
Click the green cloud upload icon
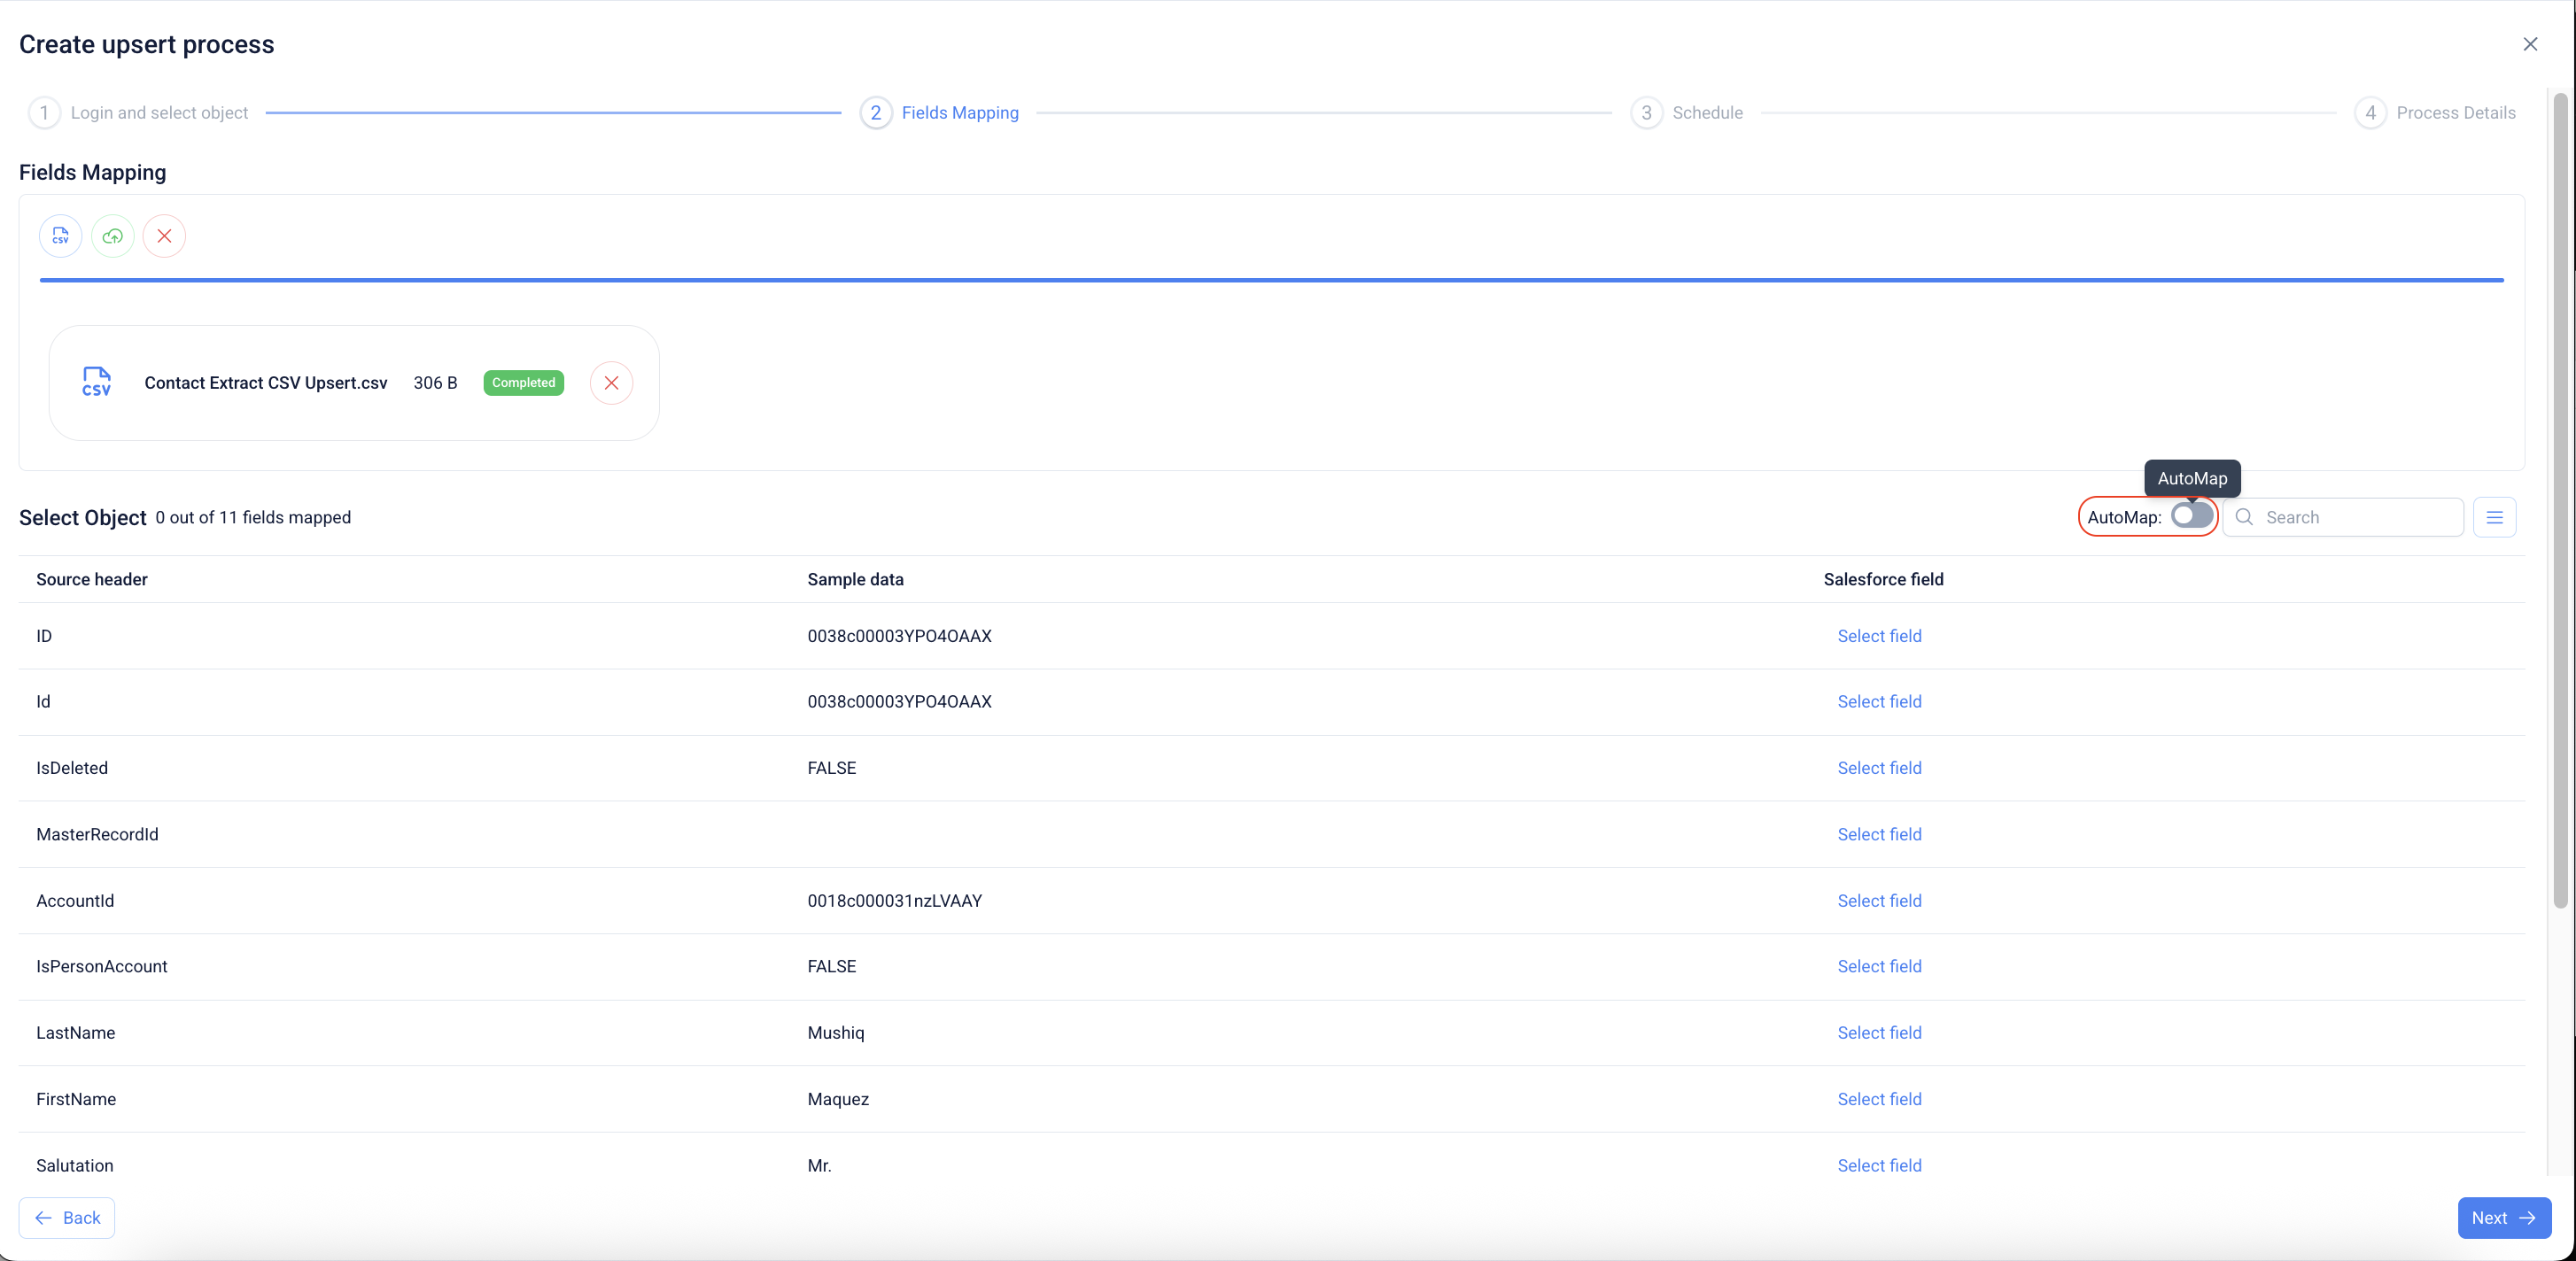(x=112, y=236)
